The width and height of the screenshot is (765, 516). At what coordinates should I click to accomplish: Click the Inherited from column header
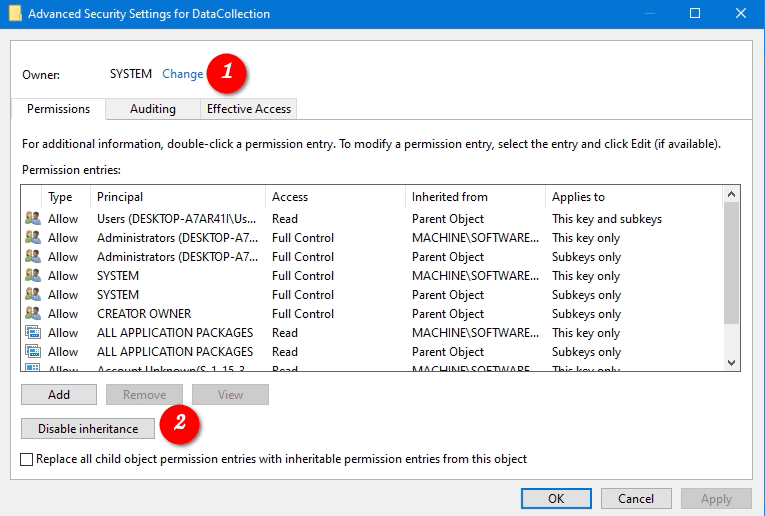click(x=475, y=197)
